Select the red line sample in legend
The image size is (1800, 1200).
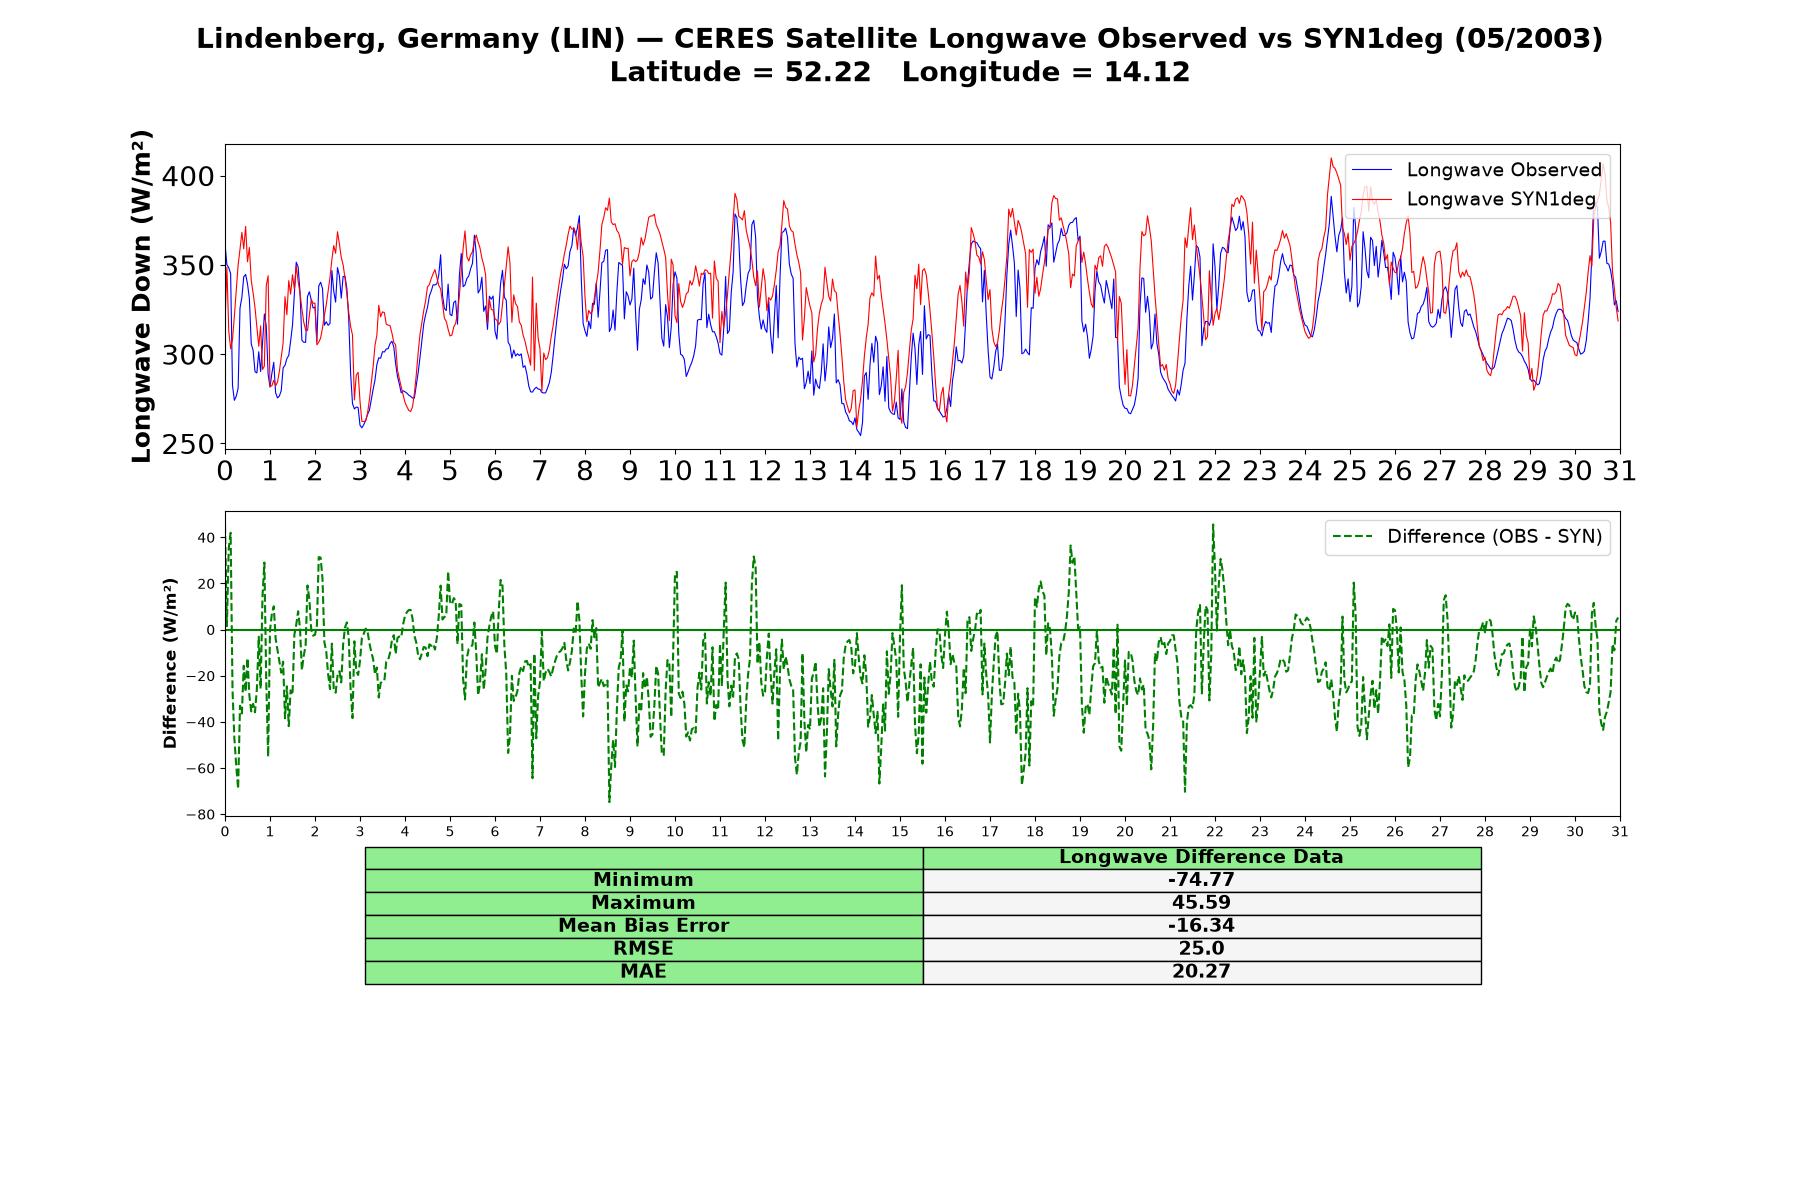(1372, 200)
